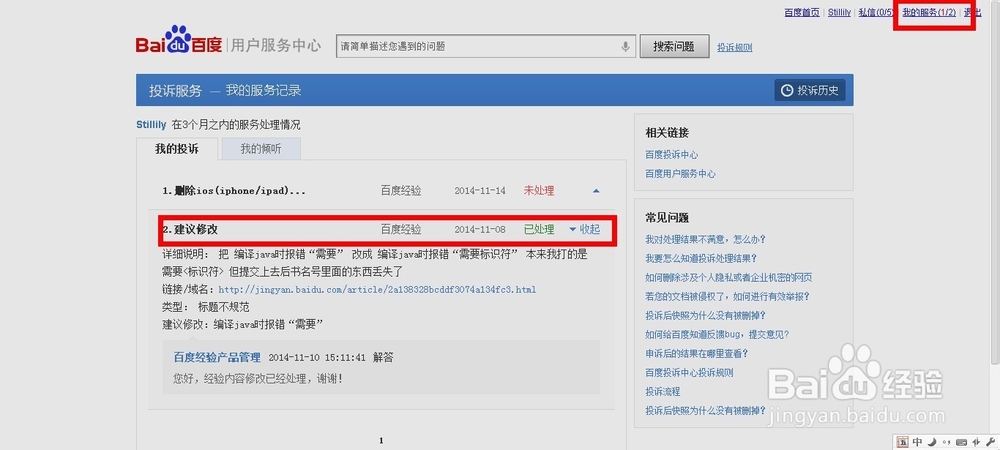Click 未处理 status text
Image resolution: width=1000 pixels, height=450 pixels.
tap(538, 191)
